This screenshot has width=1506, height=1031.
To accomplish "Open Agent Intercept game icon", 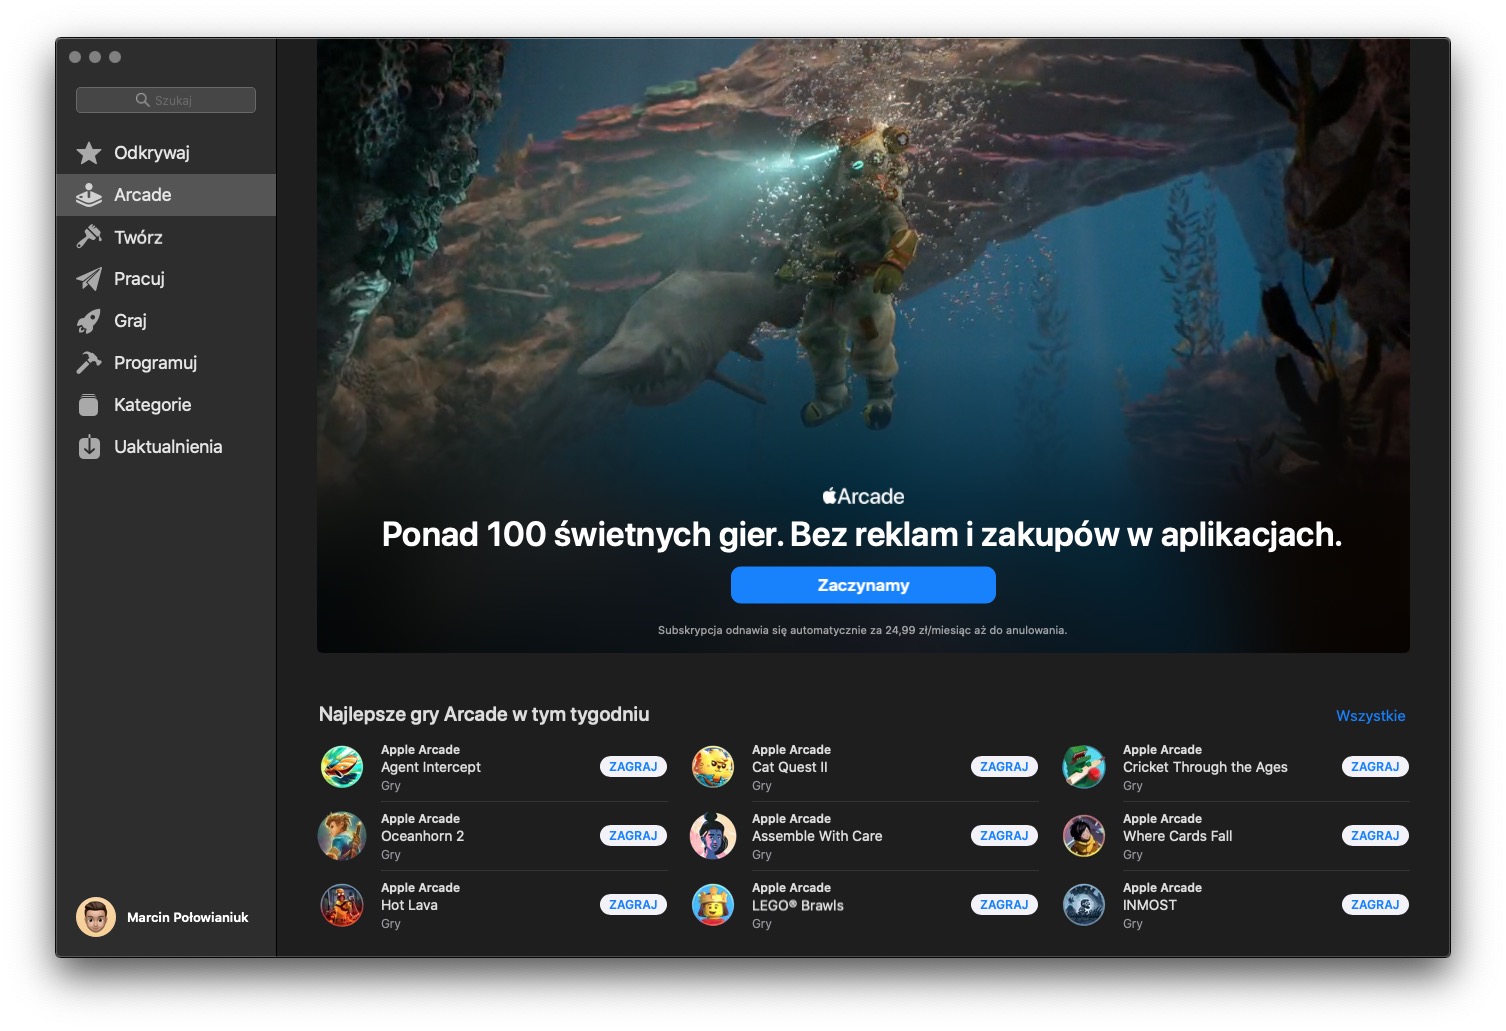I will (x=342, y=767).
